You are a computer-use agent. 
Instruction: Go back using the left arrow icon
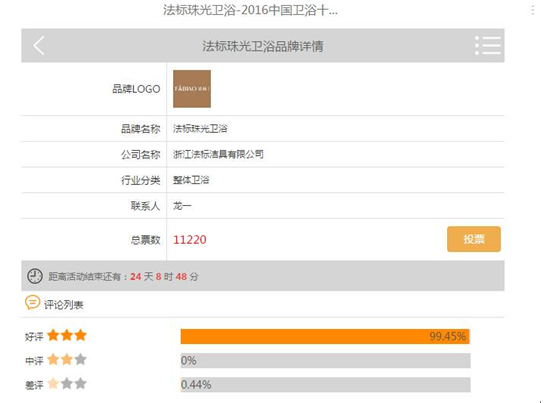[39, 45]
